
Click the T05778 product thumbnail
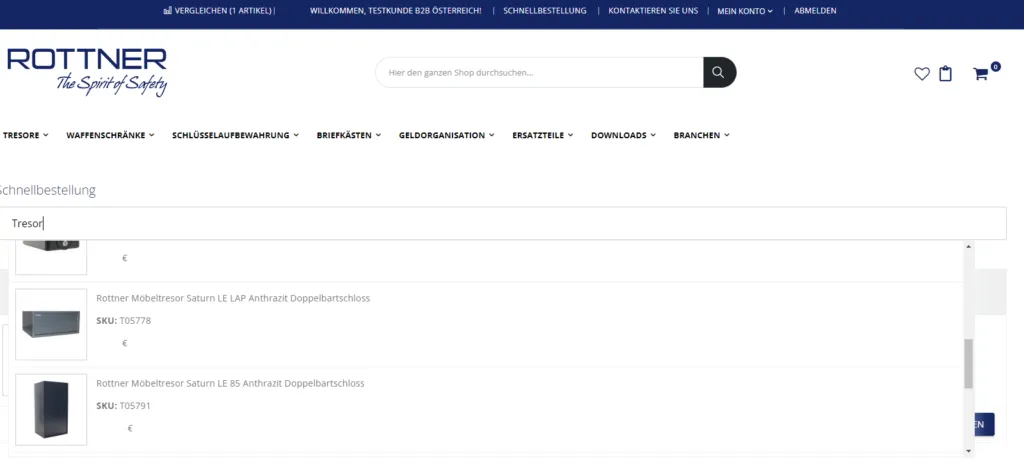(x=51, y=324)
